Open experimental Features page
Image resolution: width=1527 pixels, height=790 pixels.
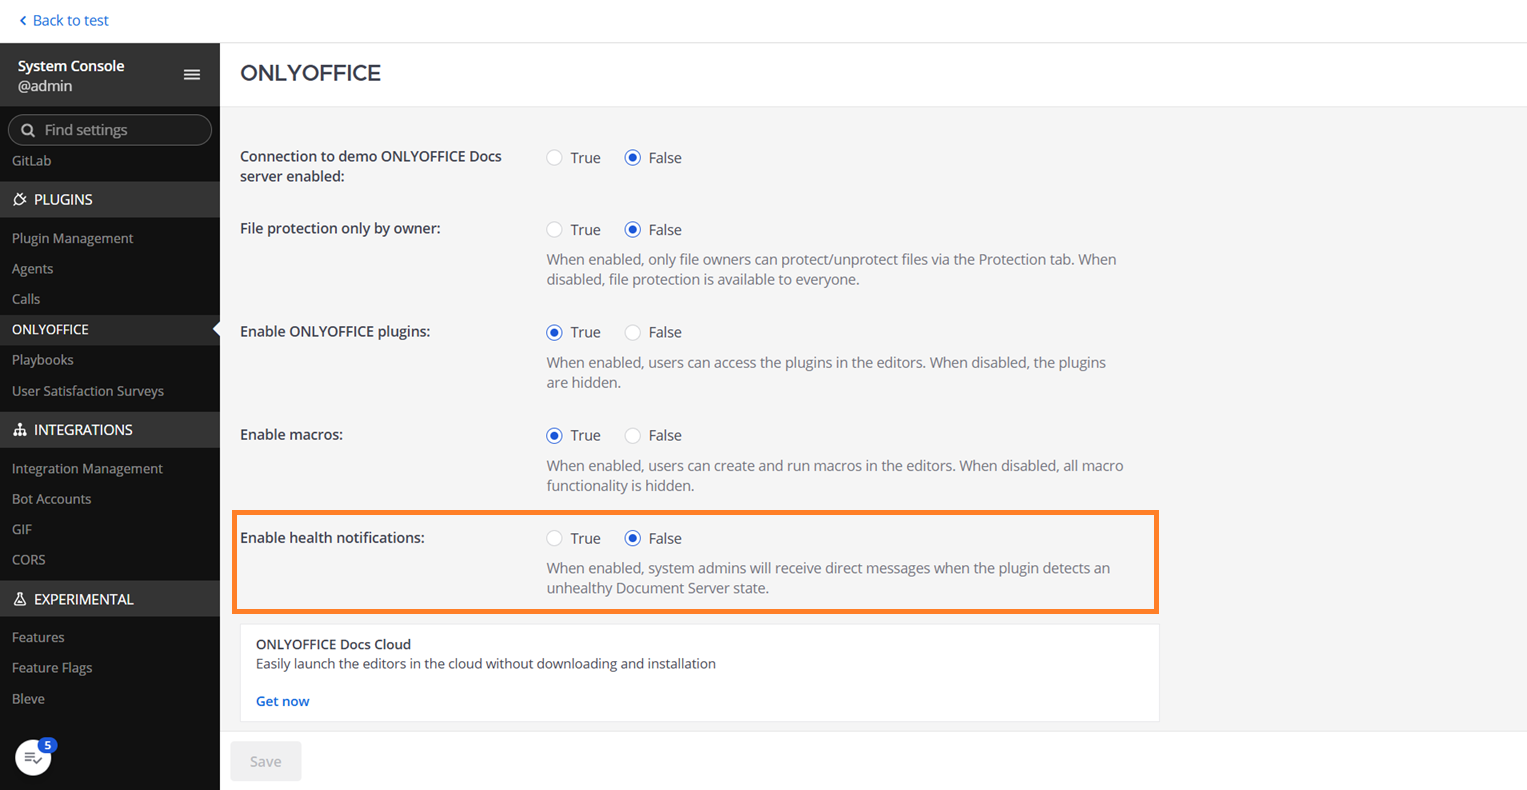coord(38,638)
